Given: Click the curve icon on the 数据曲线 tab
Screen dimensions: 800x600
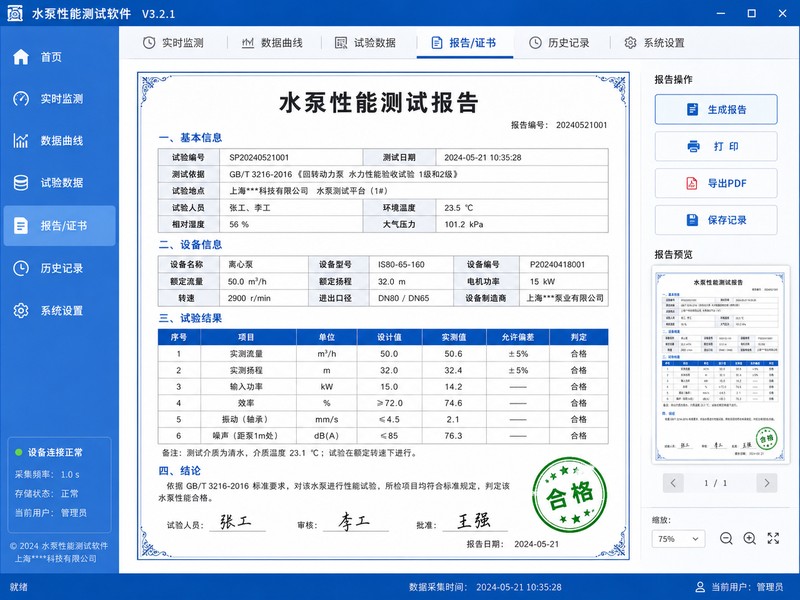Looking at the screenshot, I should click(x=247, y=43).
